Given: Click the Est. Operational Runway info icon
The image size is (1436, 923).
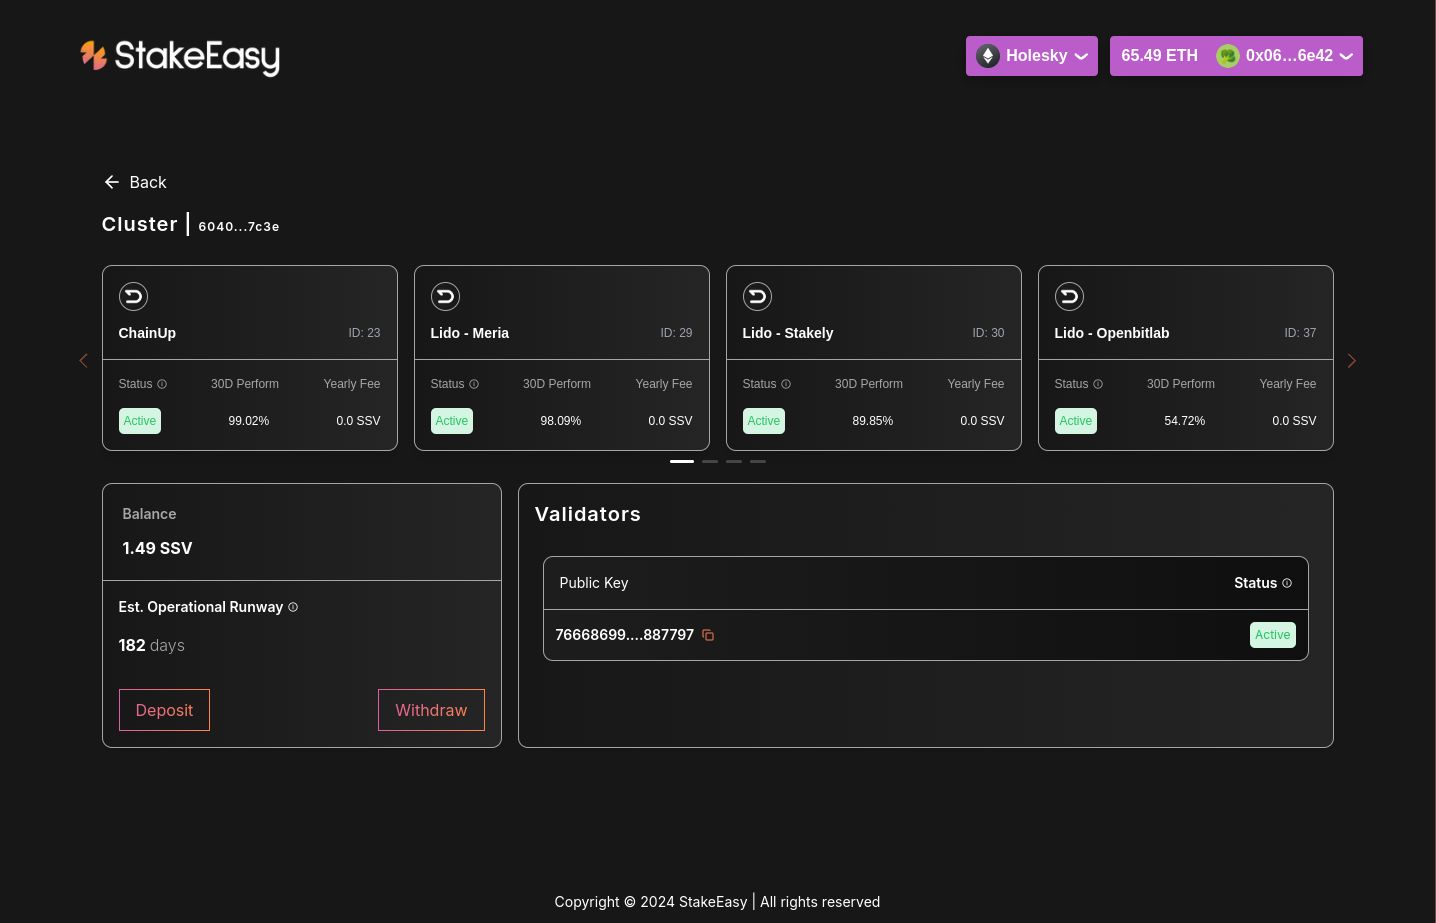Looking at the screenshot, I should [x=293, y=607].
